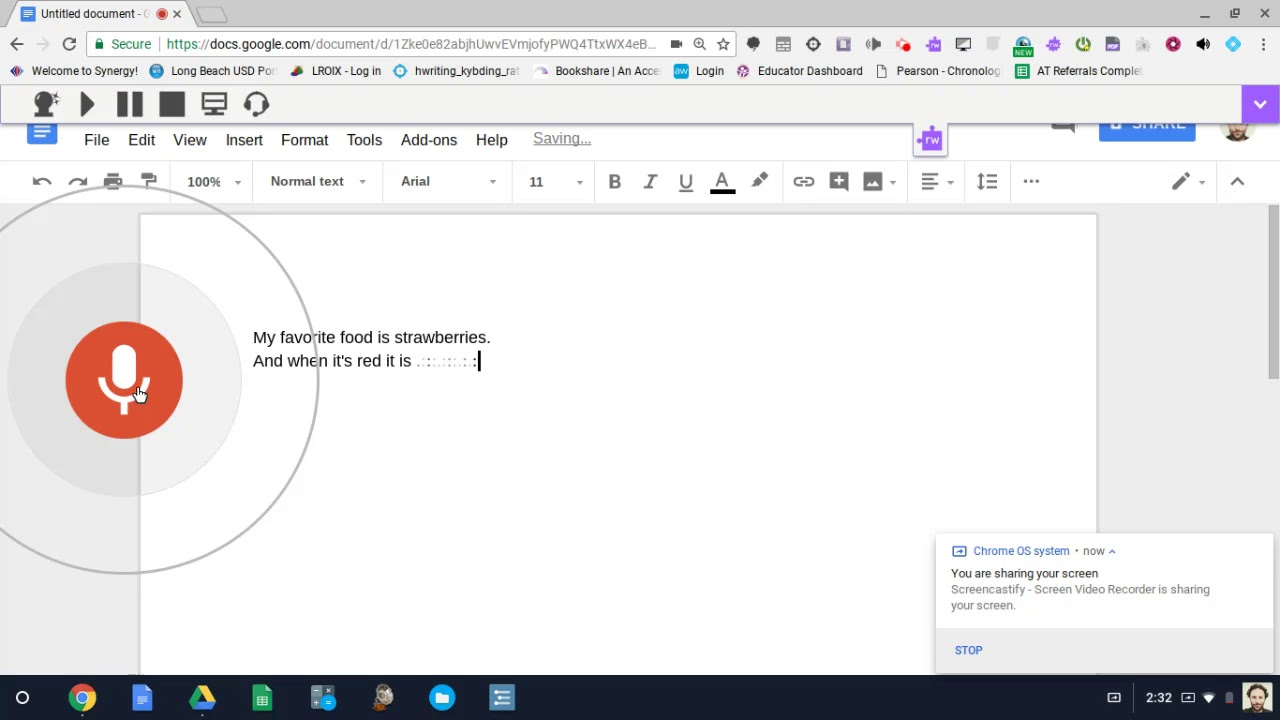
Task: Show more toolbar options (three dots)
Action: (1031, 181)
